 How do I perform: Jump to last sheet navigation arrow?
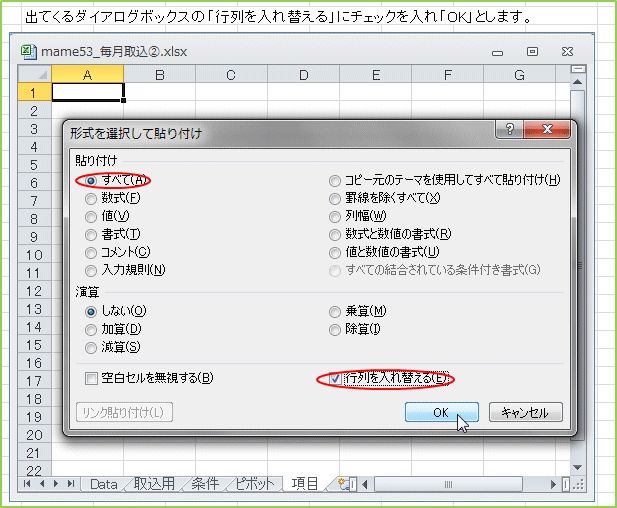pos(71,484)
